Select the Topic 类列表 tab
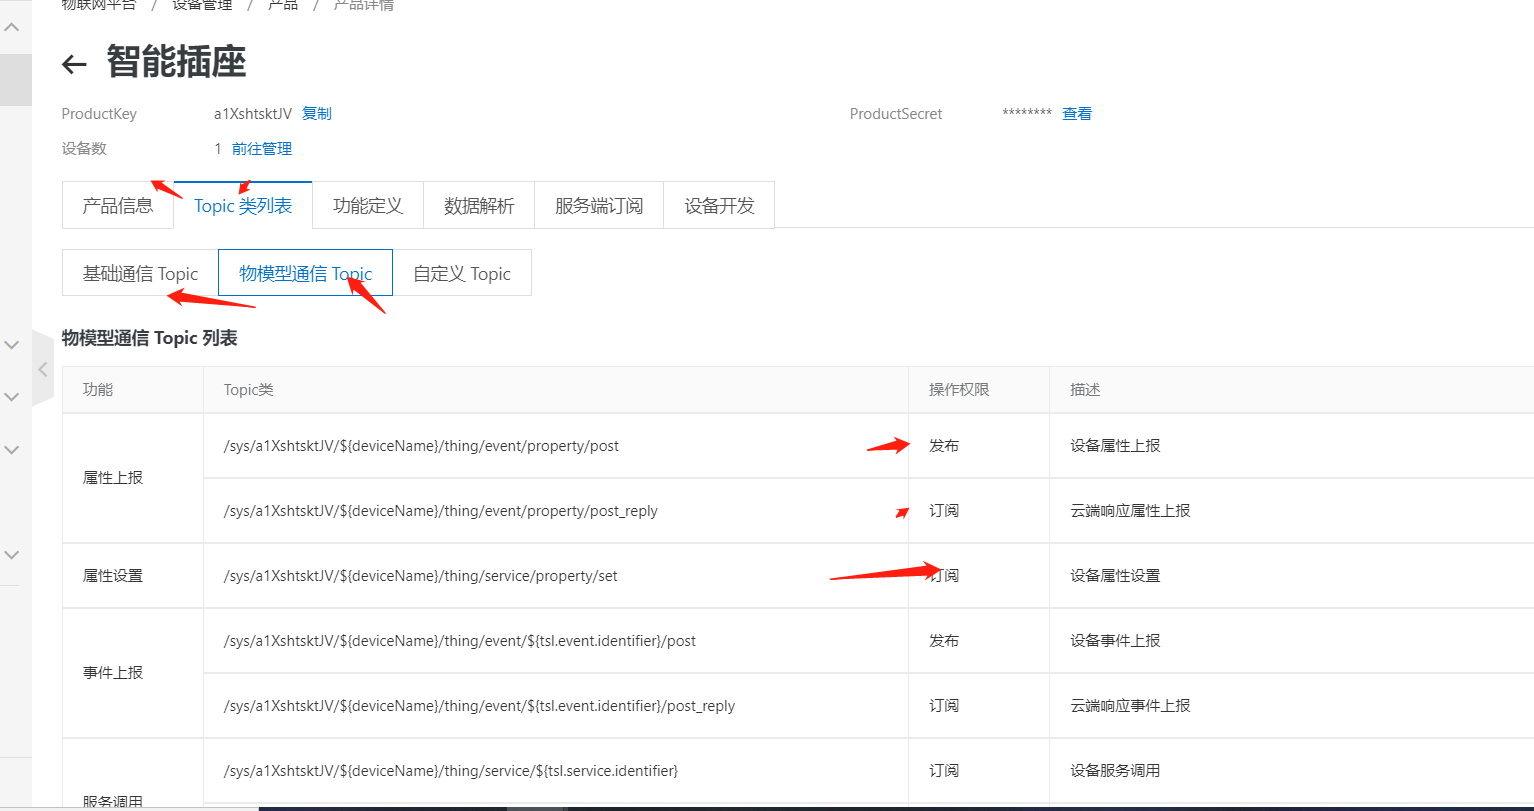The width and height of the screenshot is (1534, 811). [243, 206]
